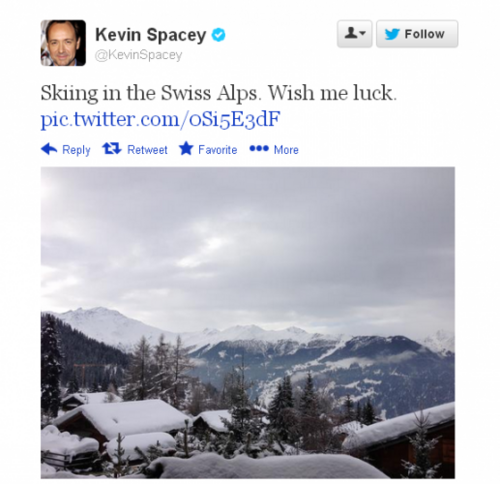
Task: View the snowy Swiss Alps photo
Action: coord(248,323)
